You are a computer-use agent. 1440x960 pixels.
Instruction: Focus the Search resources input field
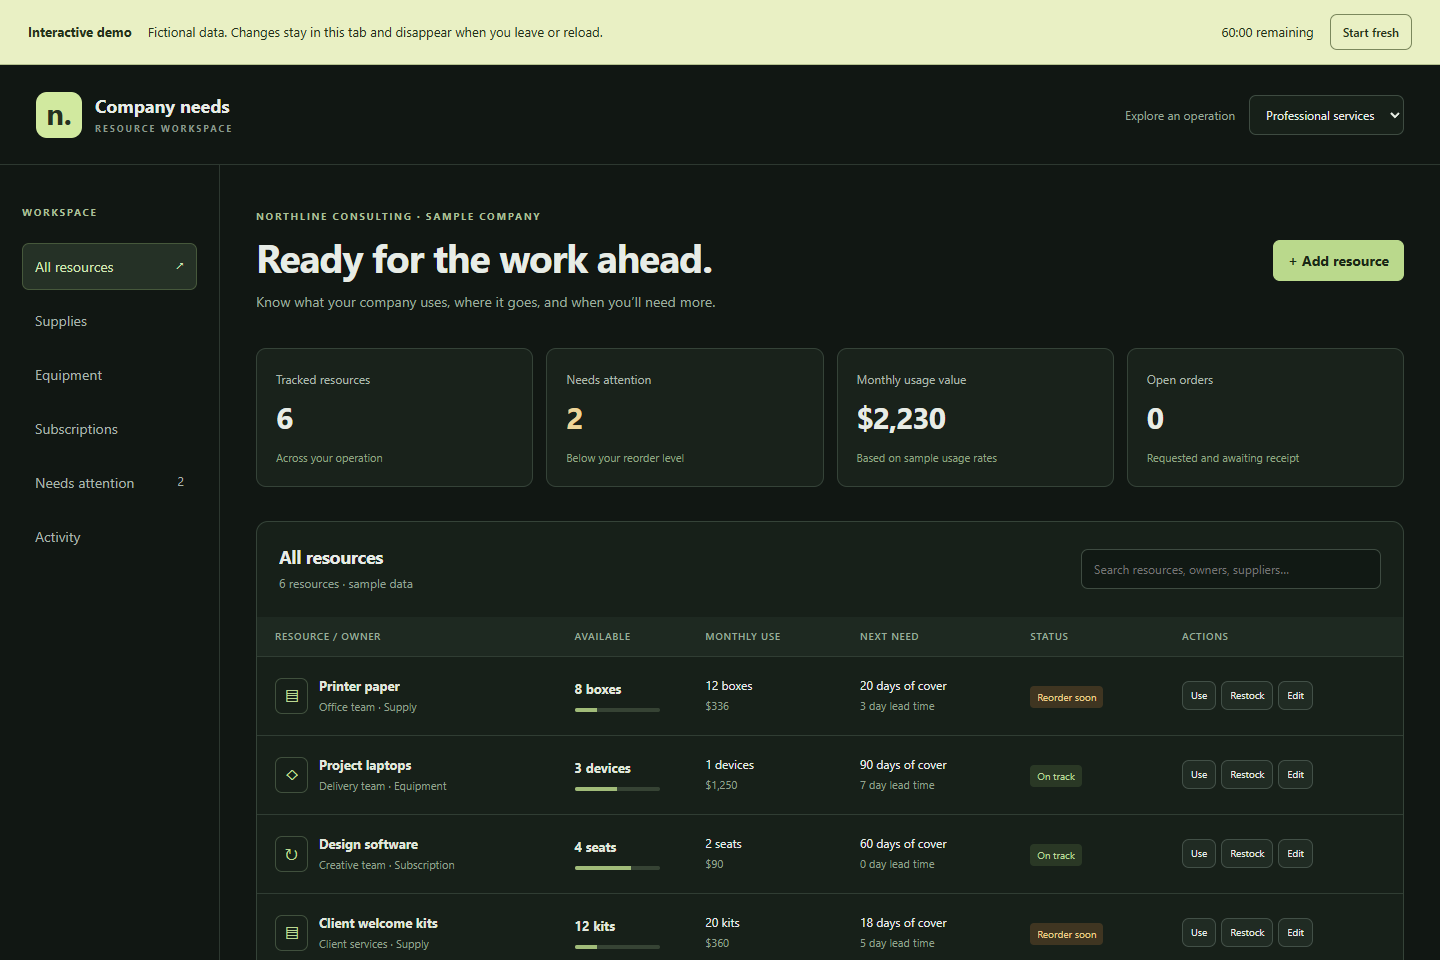pyautogui.click(x=1230, y=569)
